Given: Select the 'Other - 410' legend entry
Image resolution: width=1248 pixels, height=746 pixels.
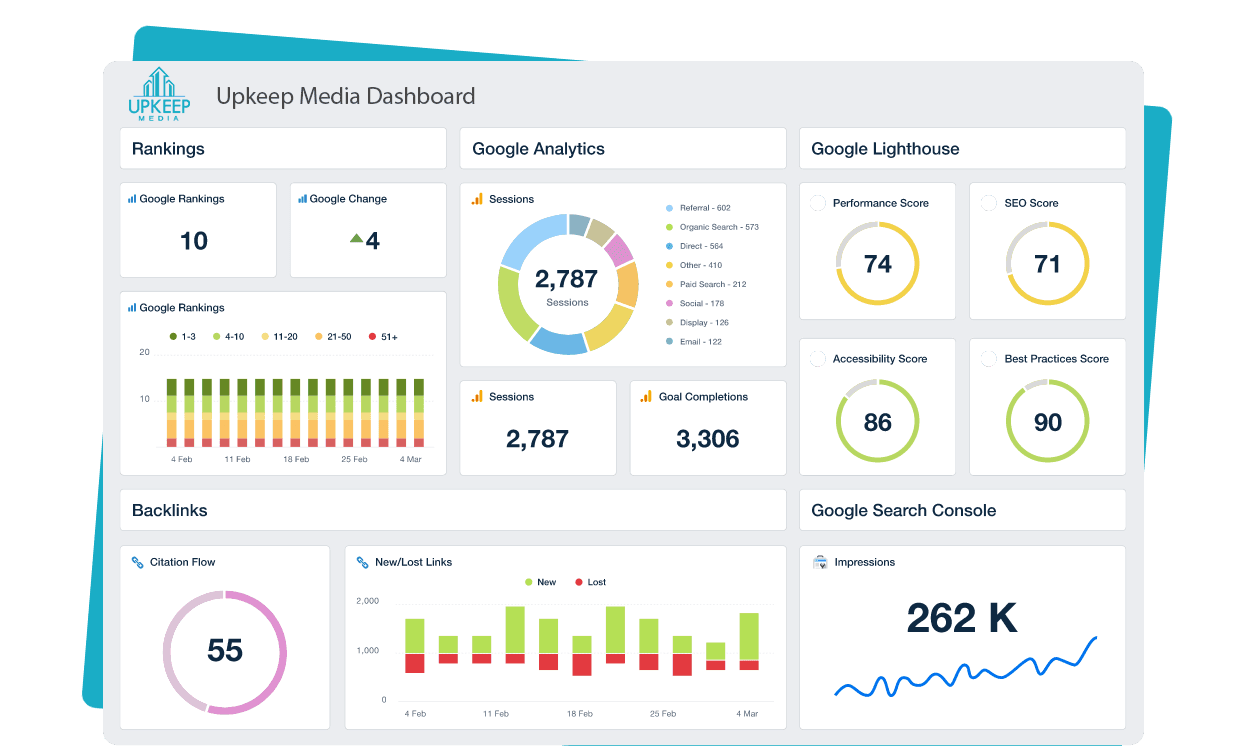Looking at the screenshot, I should [x=693, y=265].
